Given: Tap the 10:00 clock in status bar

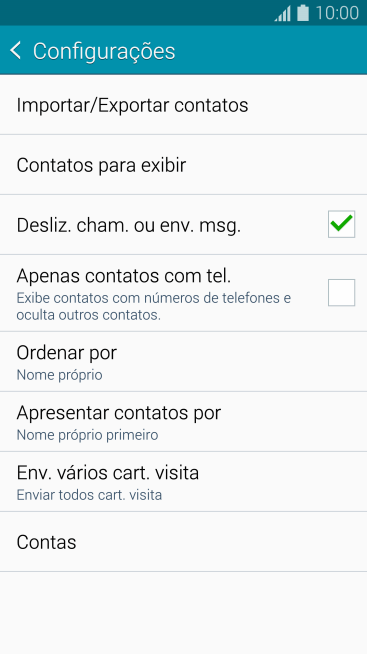Looking at the screenshot, I should point(337,13).
